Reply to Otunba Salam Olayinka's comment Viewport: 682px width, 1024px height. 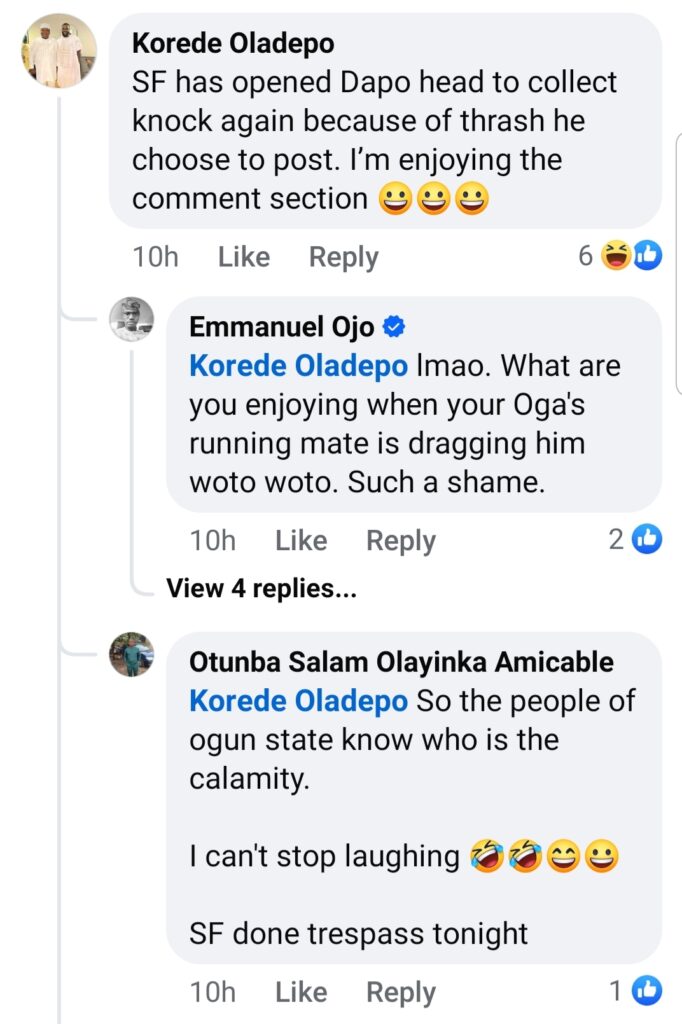tap(401, 992)
